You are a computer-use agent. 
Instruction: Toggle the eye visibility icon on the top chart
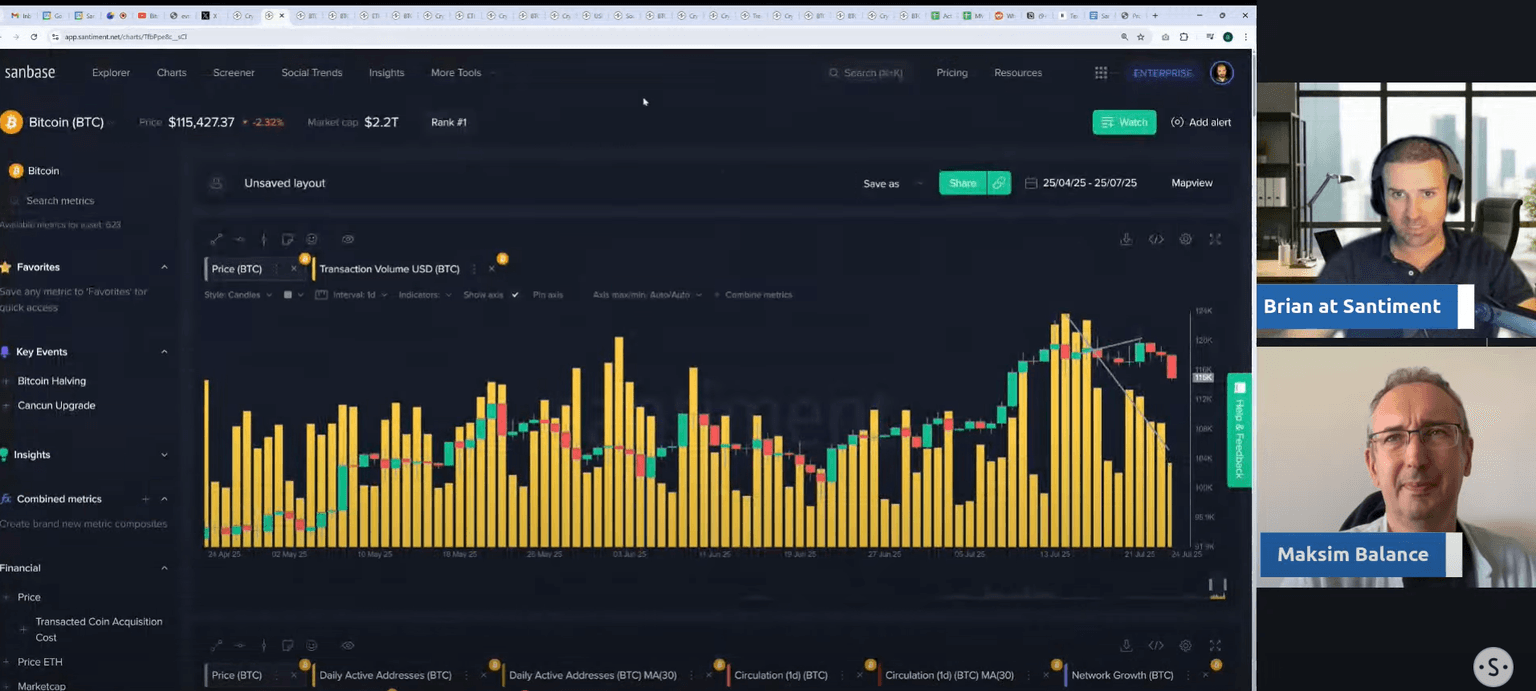point(348,240)
